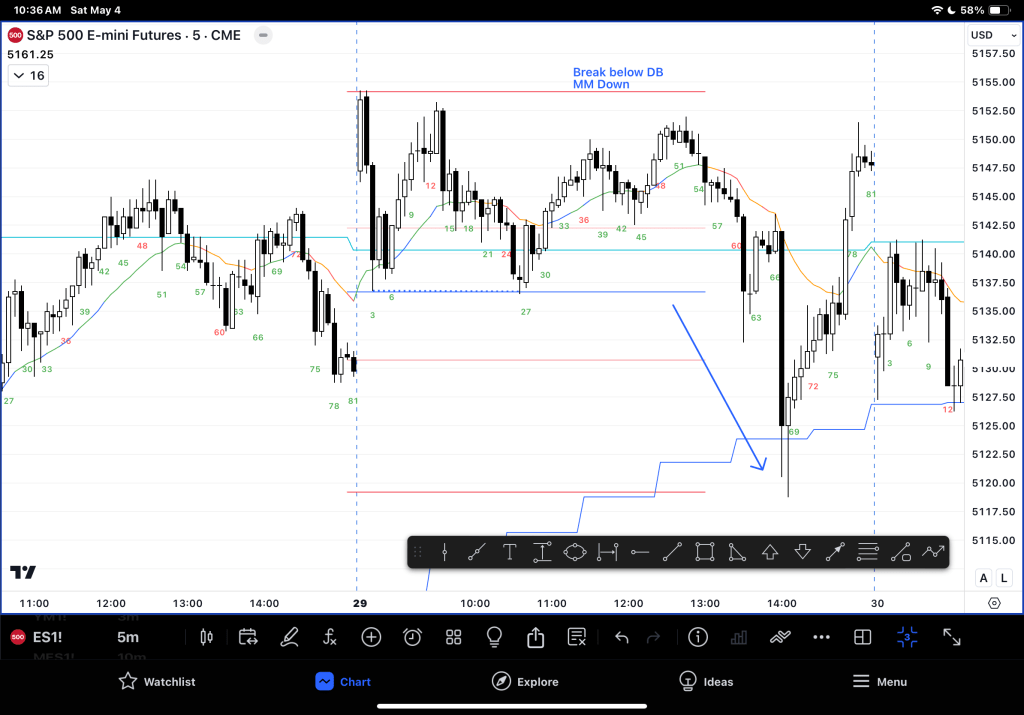
Task: Open the indicators fx menu
Action: tap(330, 637)
